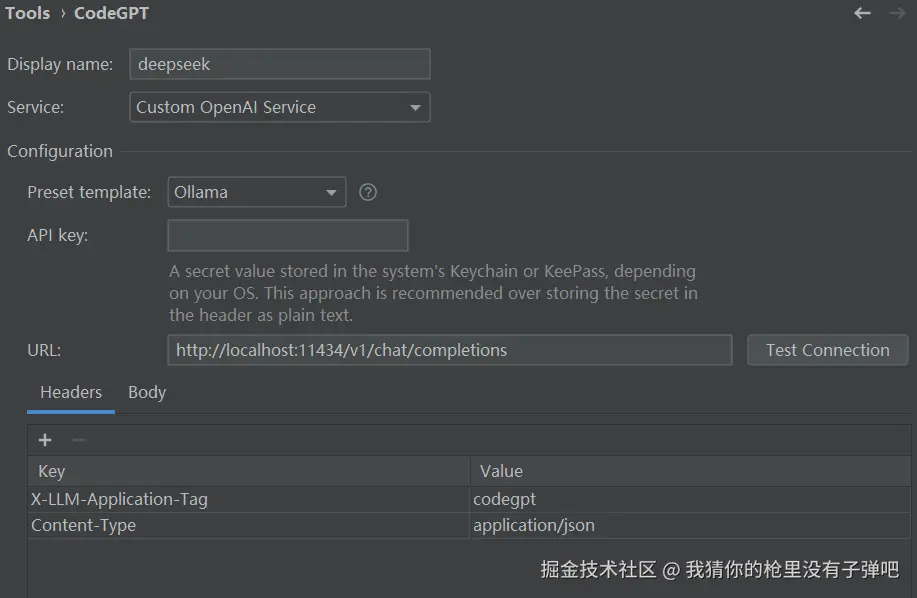Image resolution: width=917 pixels, height=598 pixels.
Task: Click the preset template help icon
Action: tap(368, 192)
